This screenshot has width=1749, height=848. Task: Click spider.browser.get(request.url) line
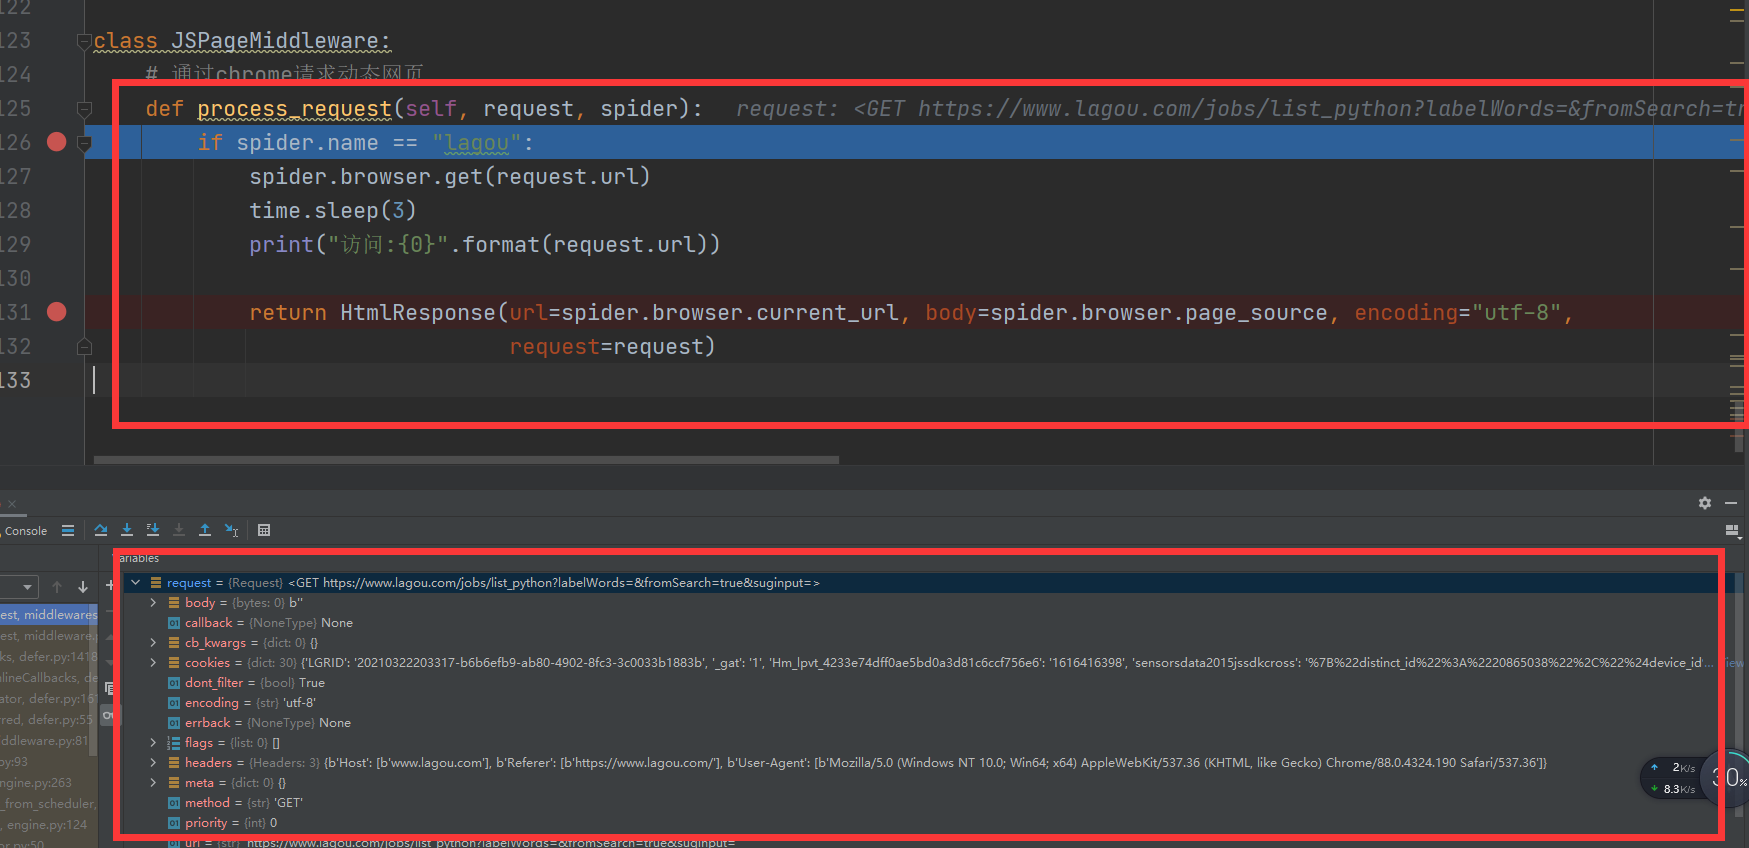[450, 176]
